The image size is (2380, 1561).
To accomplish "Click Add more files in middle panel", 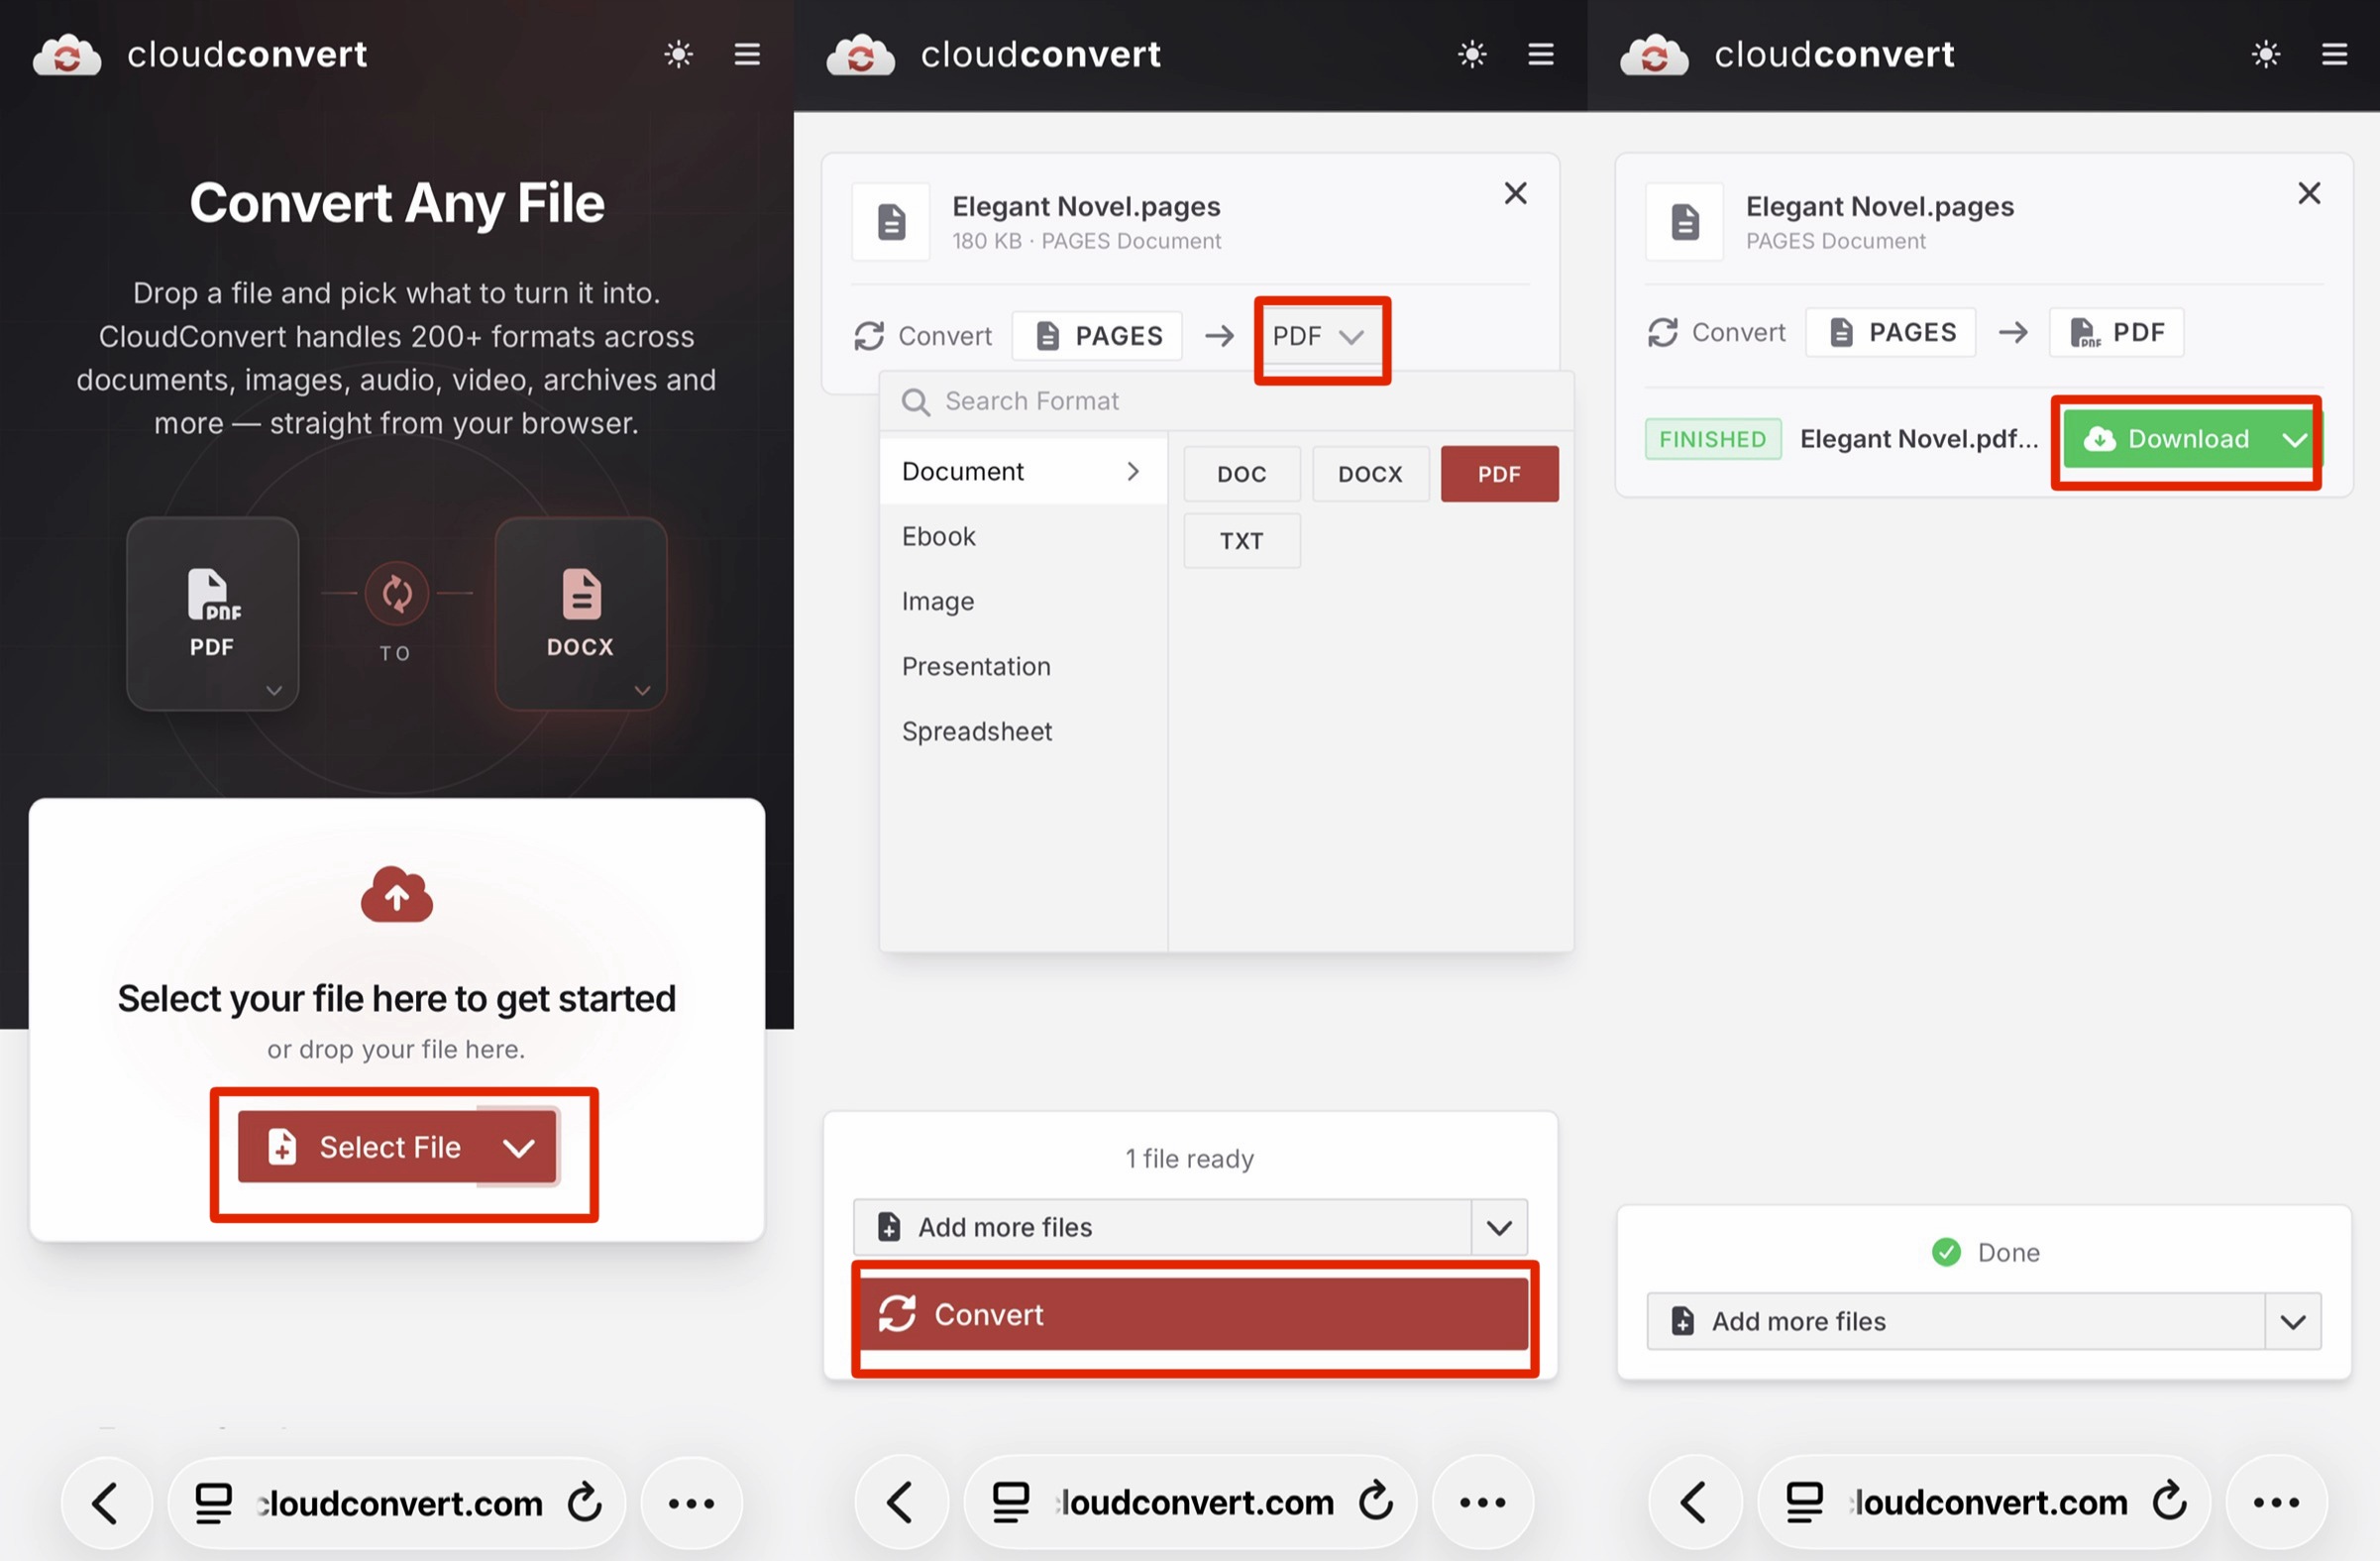I will [x=1162, y=1227].
